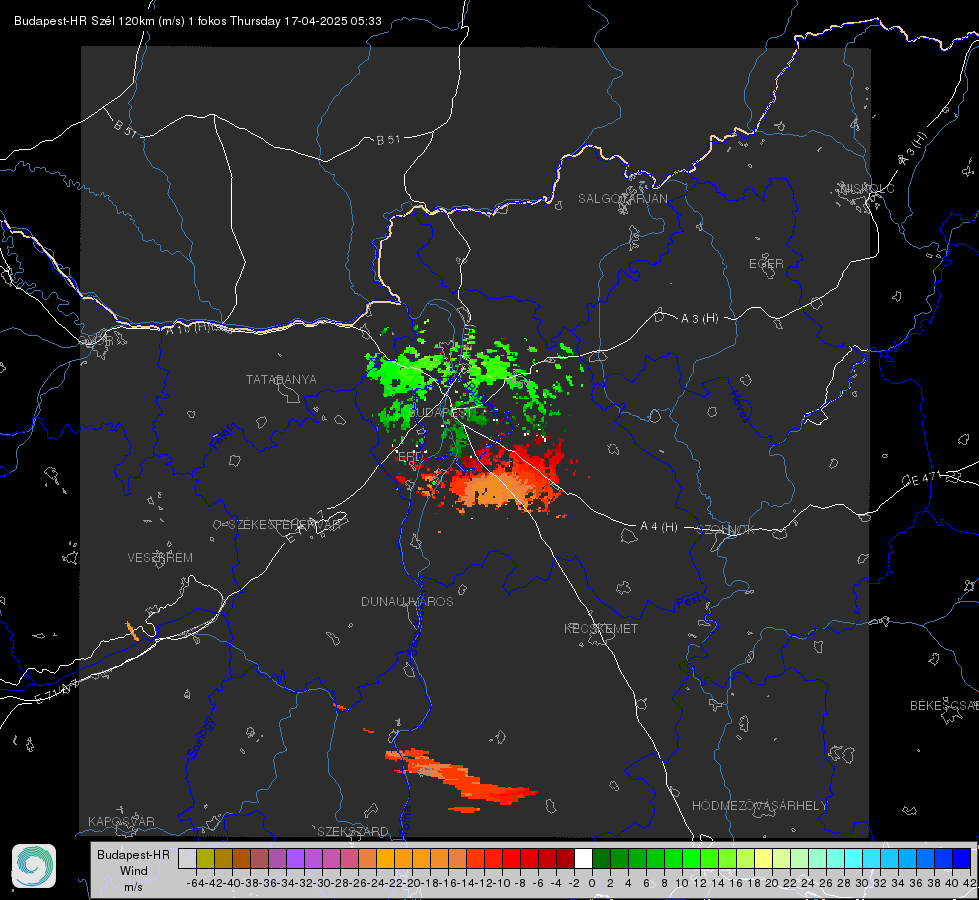Click the blue 'Somogy' county label
Viewport: 979px width, 900px height.
click(x=200, y=738)
